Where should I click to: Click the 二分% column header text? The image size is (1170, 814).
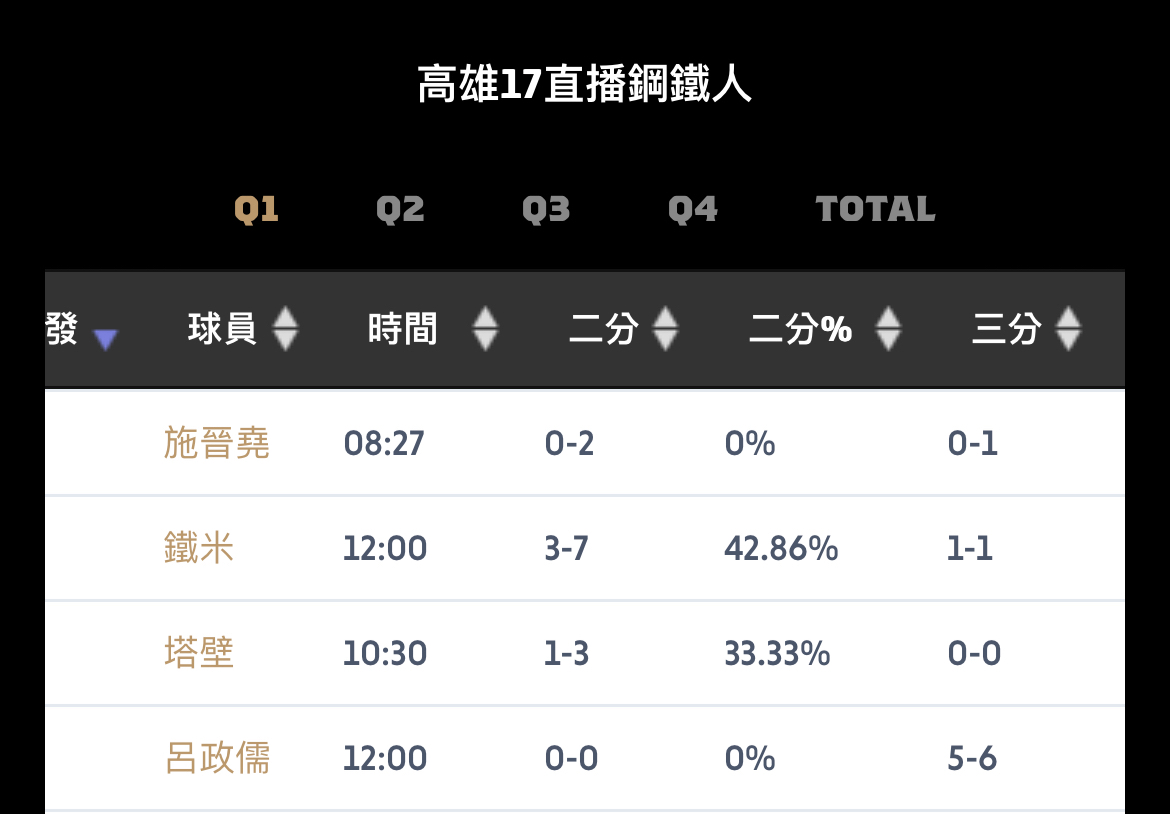(800, 328)
